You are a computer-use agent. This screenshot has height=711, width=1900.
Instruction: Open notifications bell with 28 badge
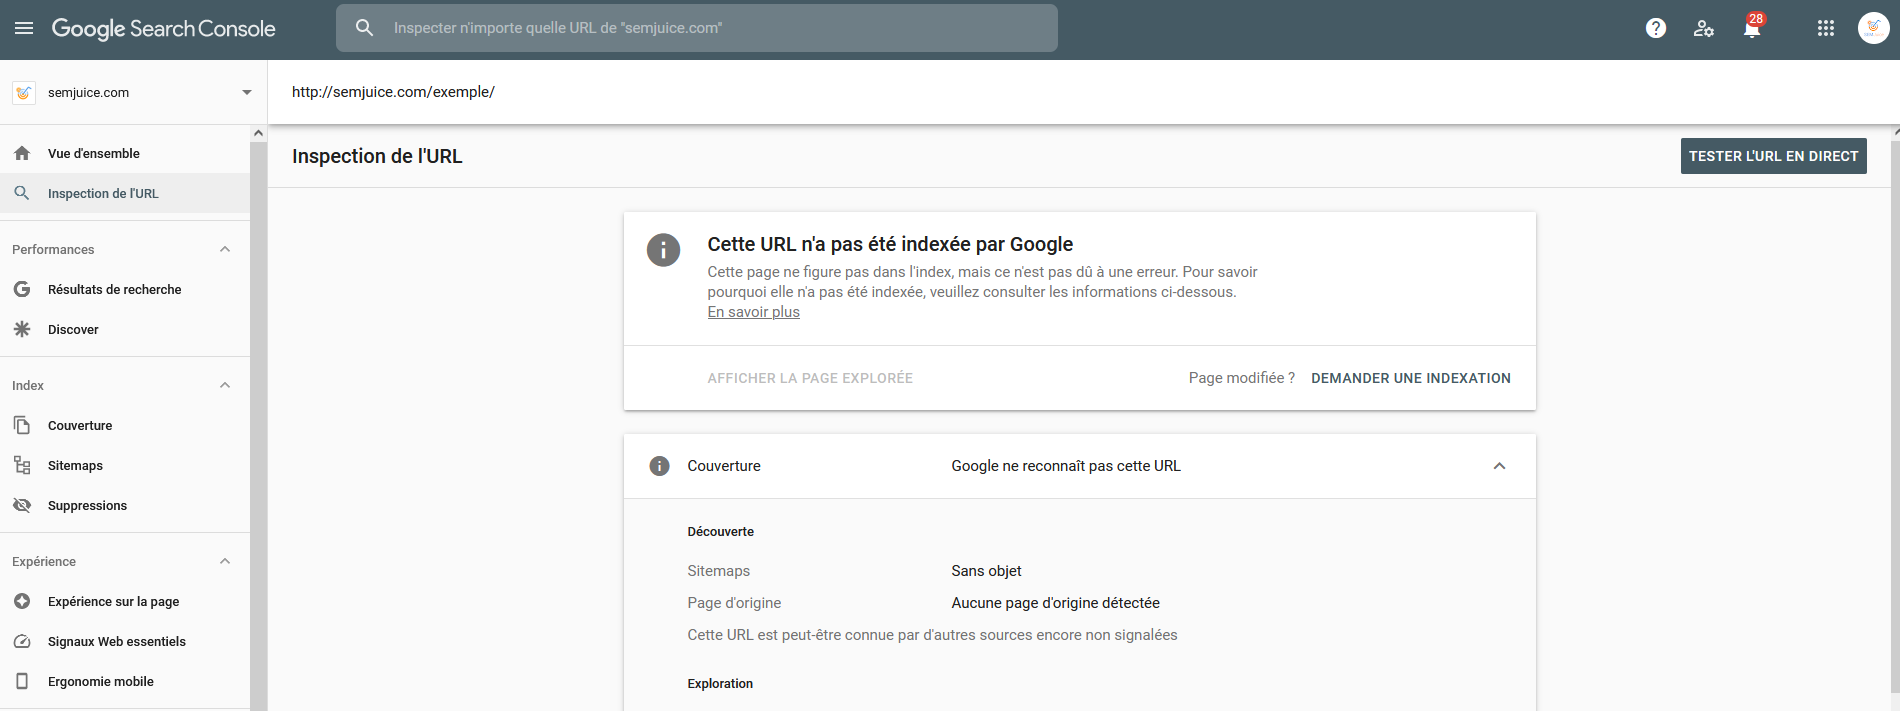1752,27
